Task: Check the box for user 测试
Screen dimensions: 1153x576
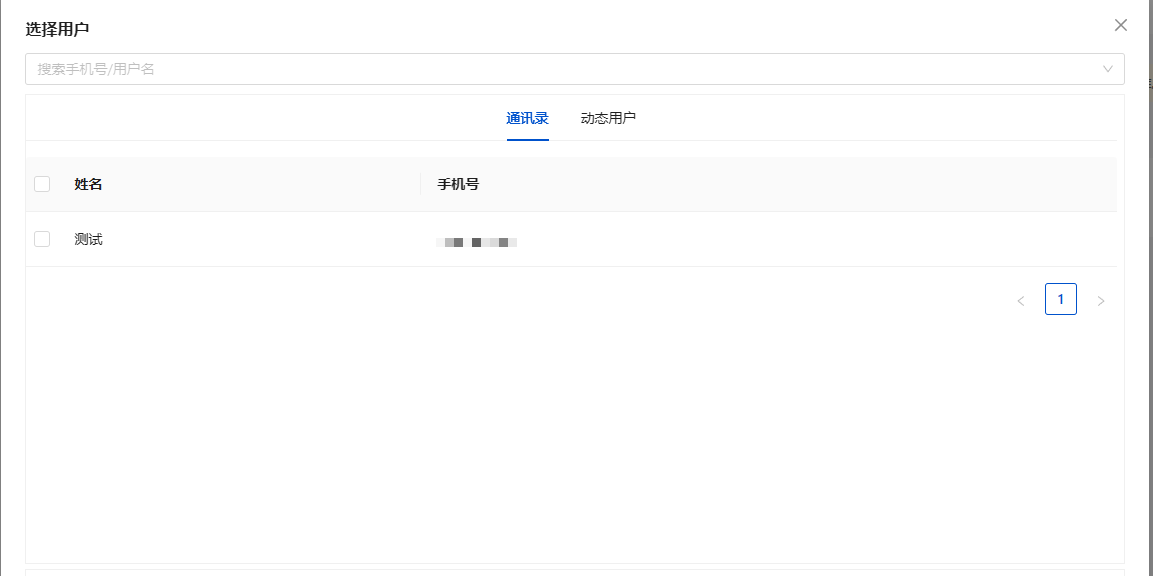Action: (x=42, y=239)
